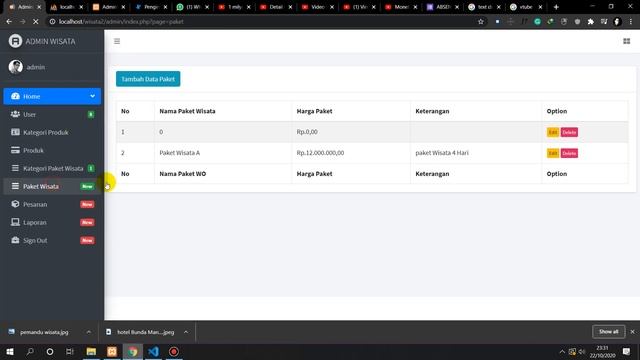Show hidden system tray icons

(562, 351)
